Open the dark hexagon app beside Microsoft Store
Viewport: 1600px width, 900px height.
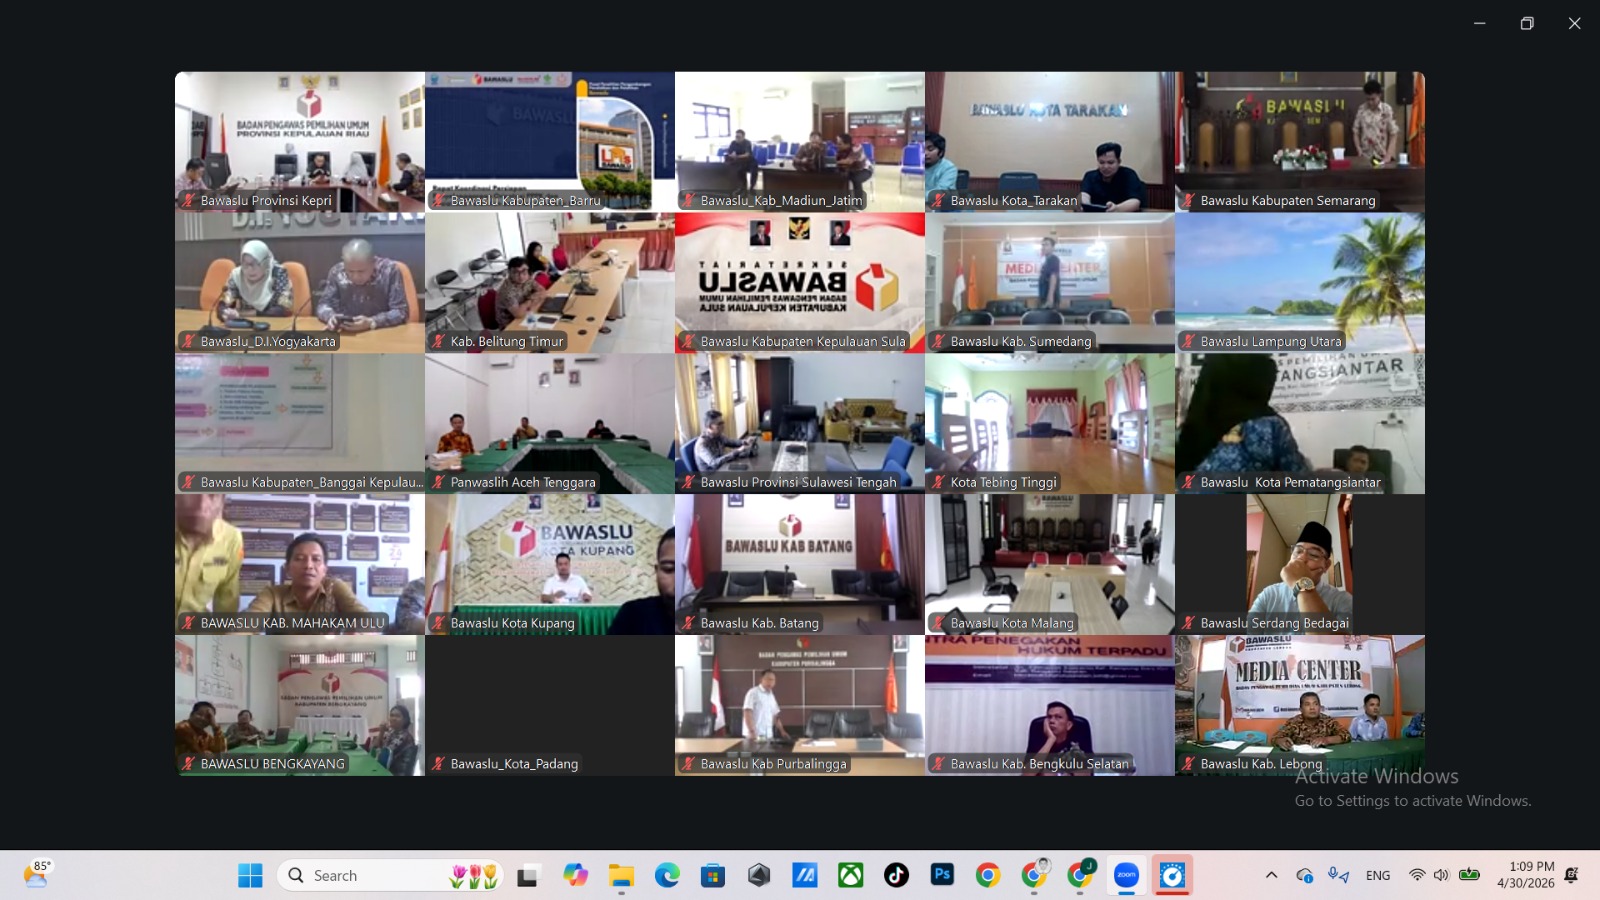pyautogui.click(x=759, y=876)
